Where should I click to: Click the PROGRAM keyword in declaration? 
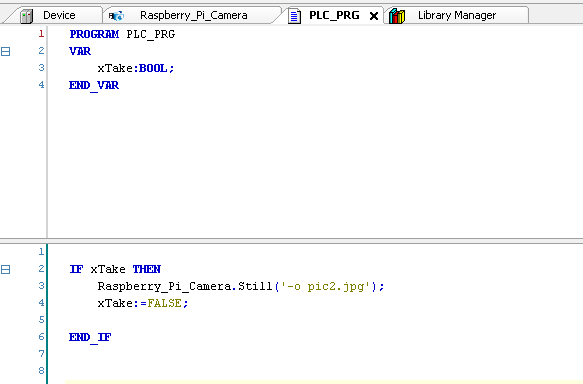tap(94, 34)
